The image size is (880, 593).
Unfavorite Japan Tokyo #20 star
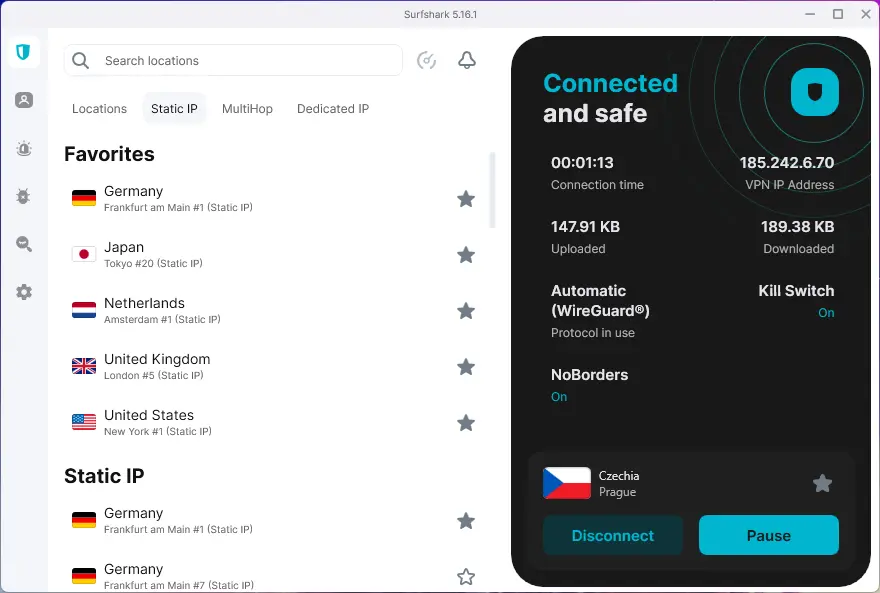pyautogui.click(x=466, y=255)
